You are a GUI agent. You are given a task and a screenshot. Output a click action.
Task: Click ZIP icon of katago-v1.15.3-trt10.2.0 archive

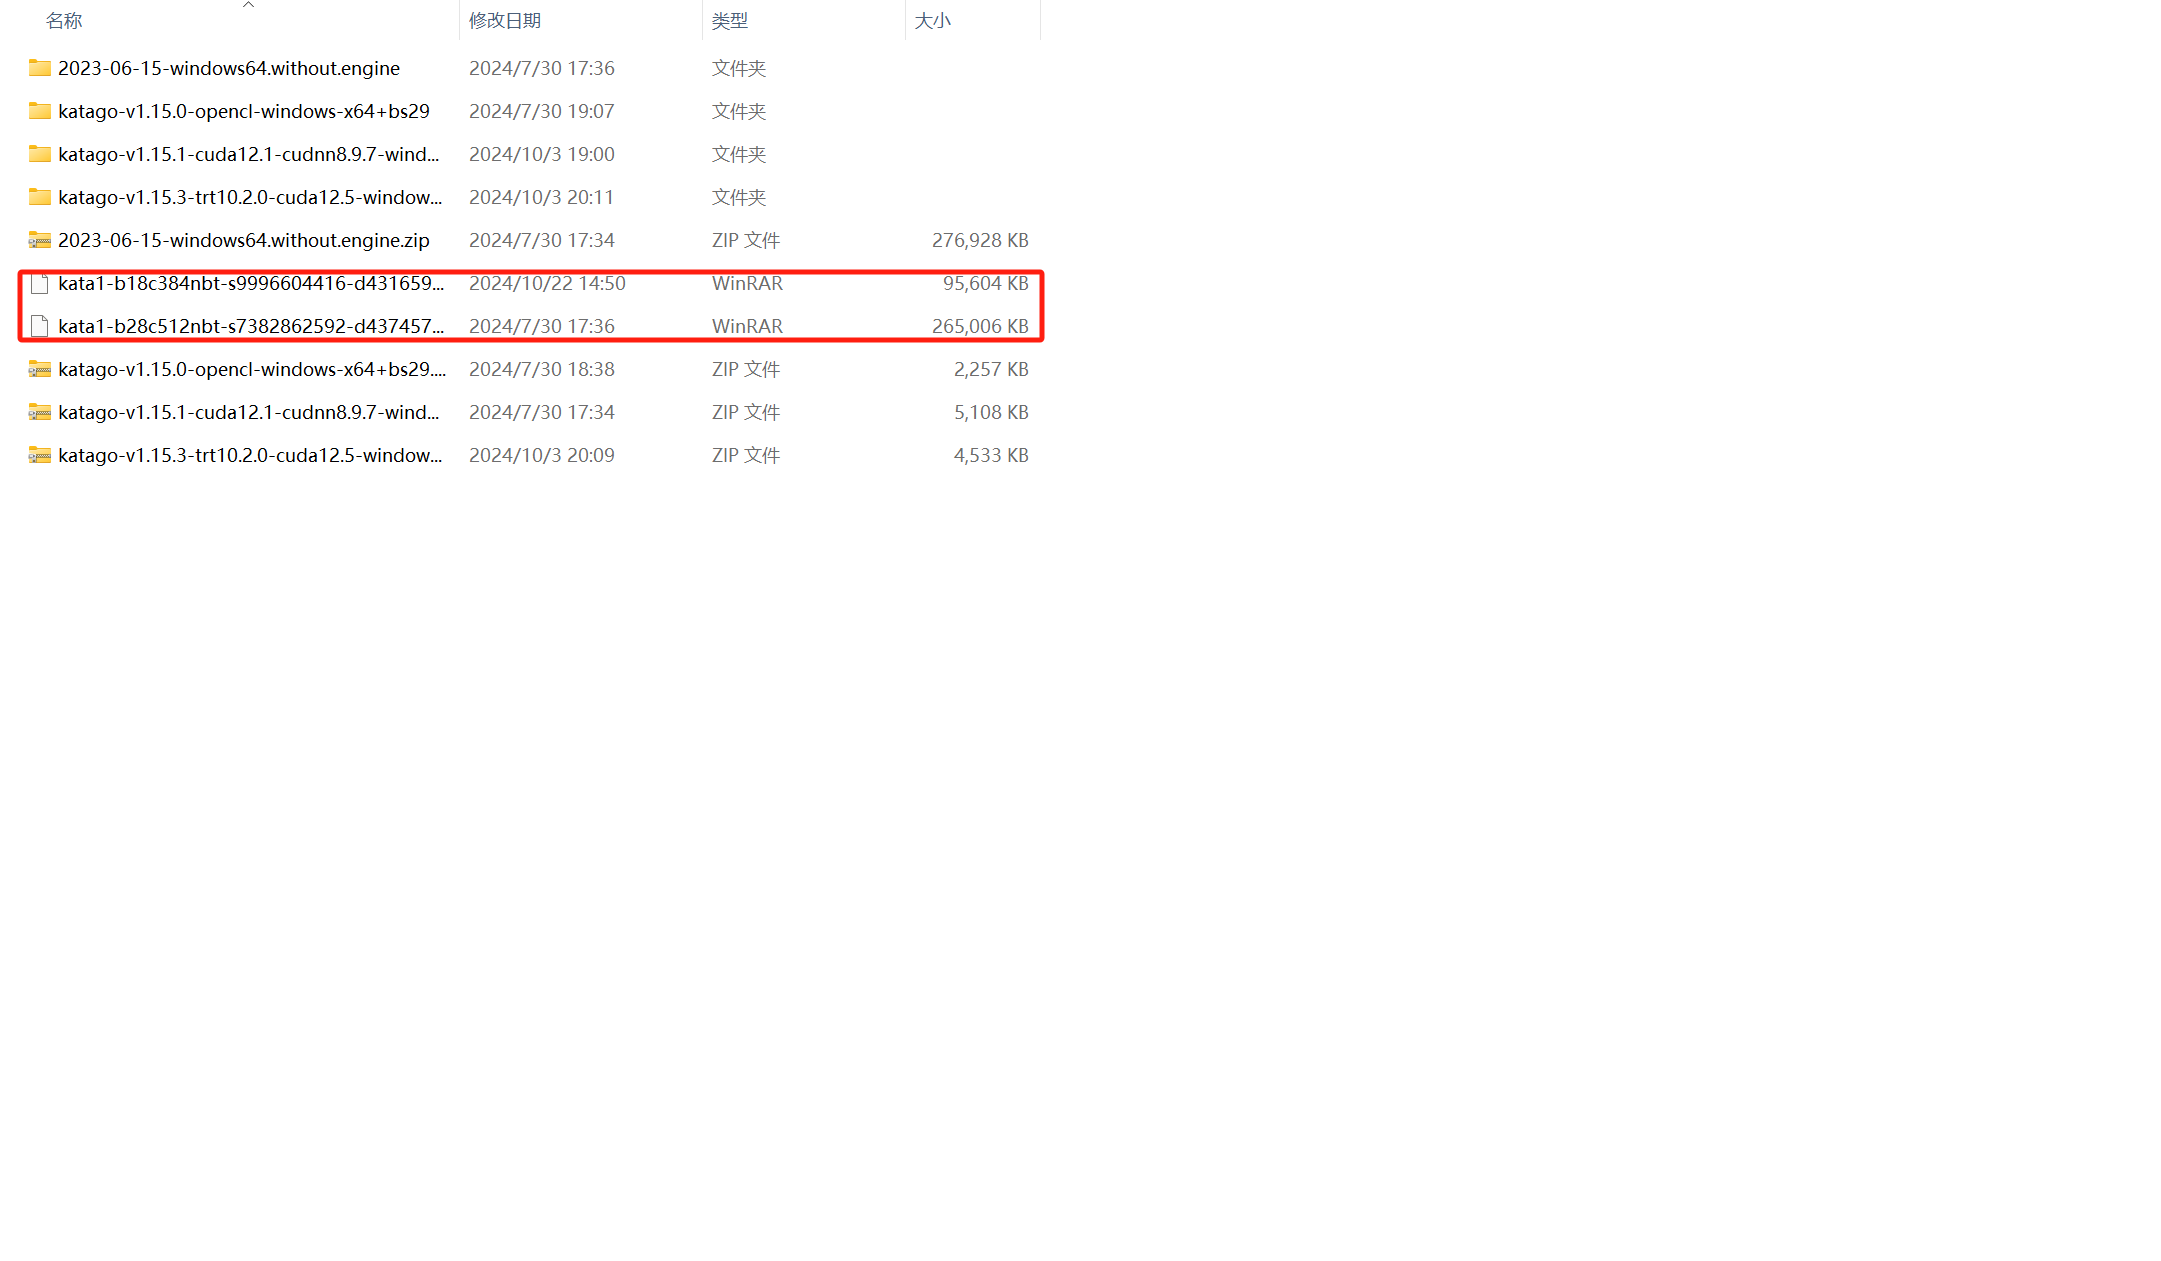(40, 455)
